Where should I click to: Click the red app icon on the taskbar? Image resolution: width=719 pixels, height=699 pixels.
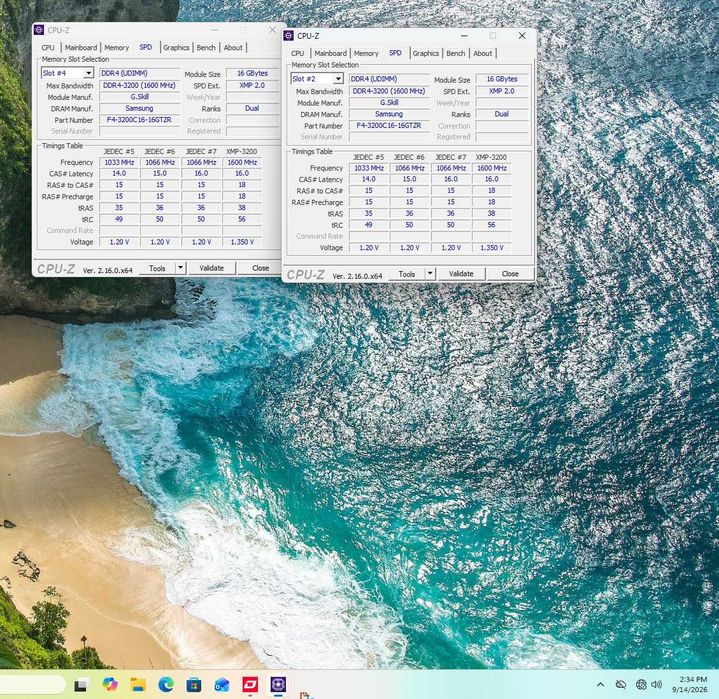click(x=250, y=685)
